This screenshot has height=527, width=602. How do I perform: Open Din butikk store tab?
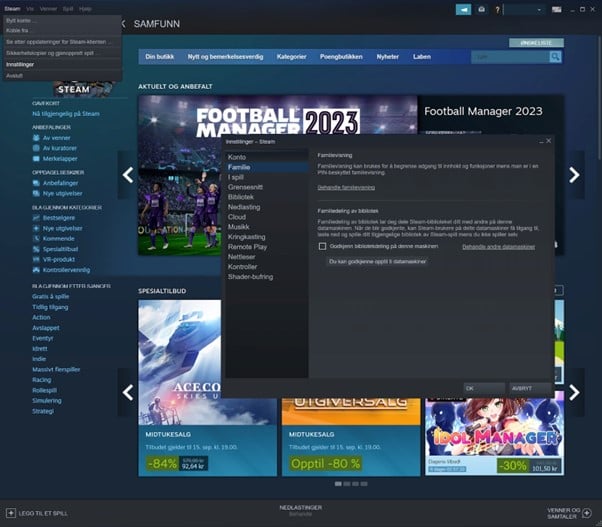[x=159, y=57]
